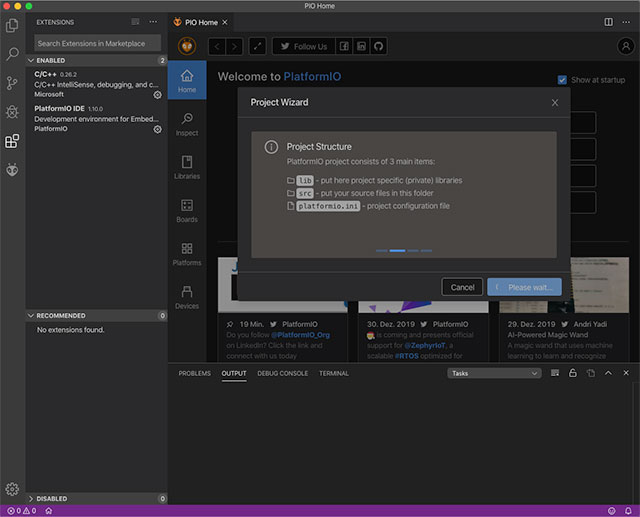640x517 pixels.
Task: Open Manage settings gear in activity bar
Action: tap(12, 489)
